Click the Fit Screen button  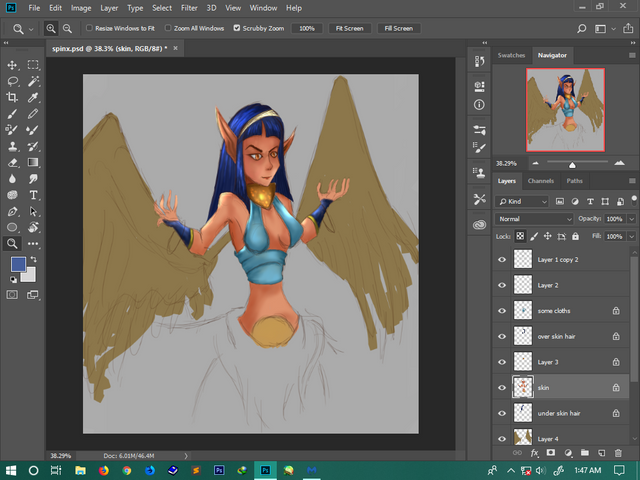[349, 28]
